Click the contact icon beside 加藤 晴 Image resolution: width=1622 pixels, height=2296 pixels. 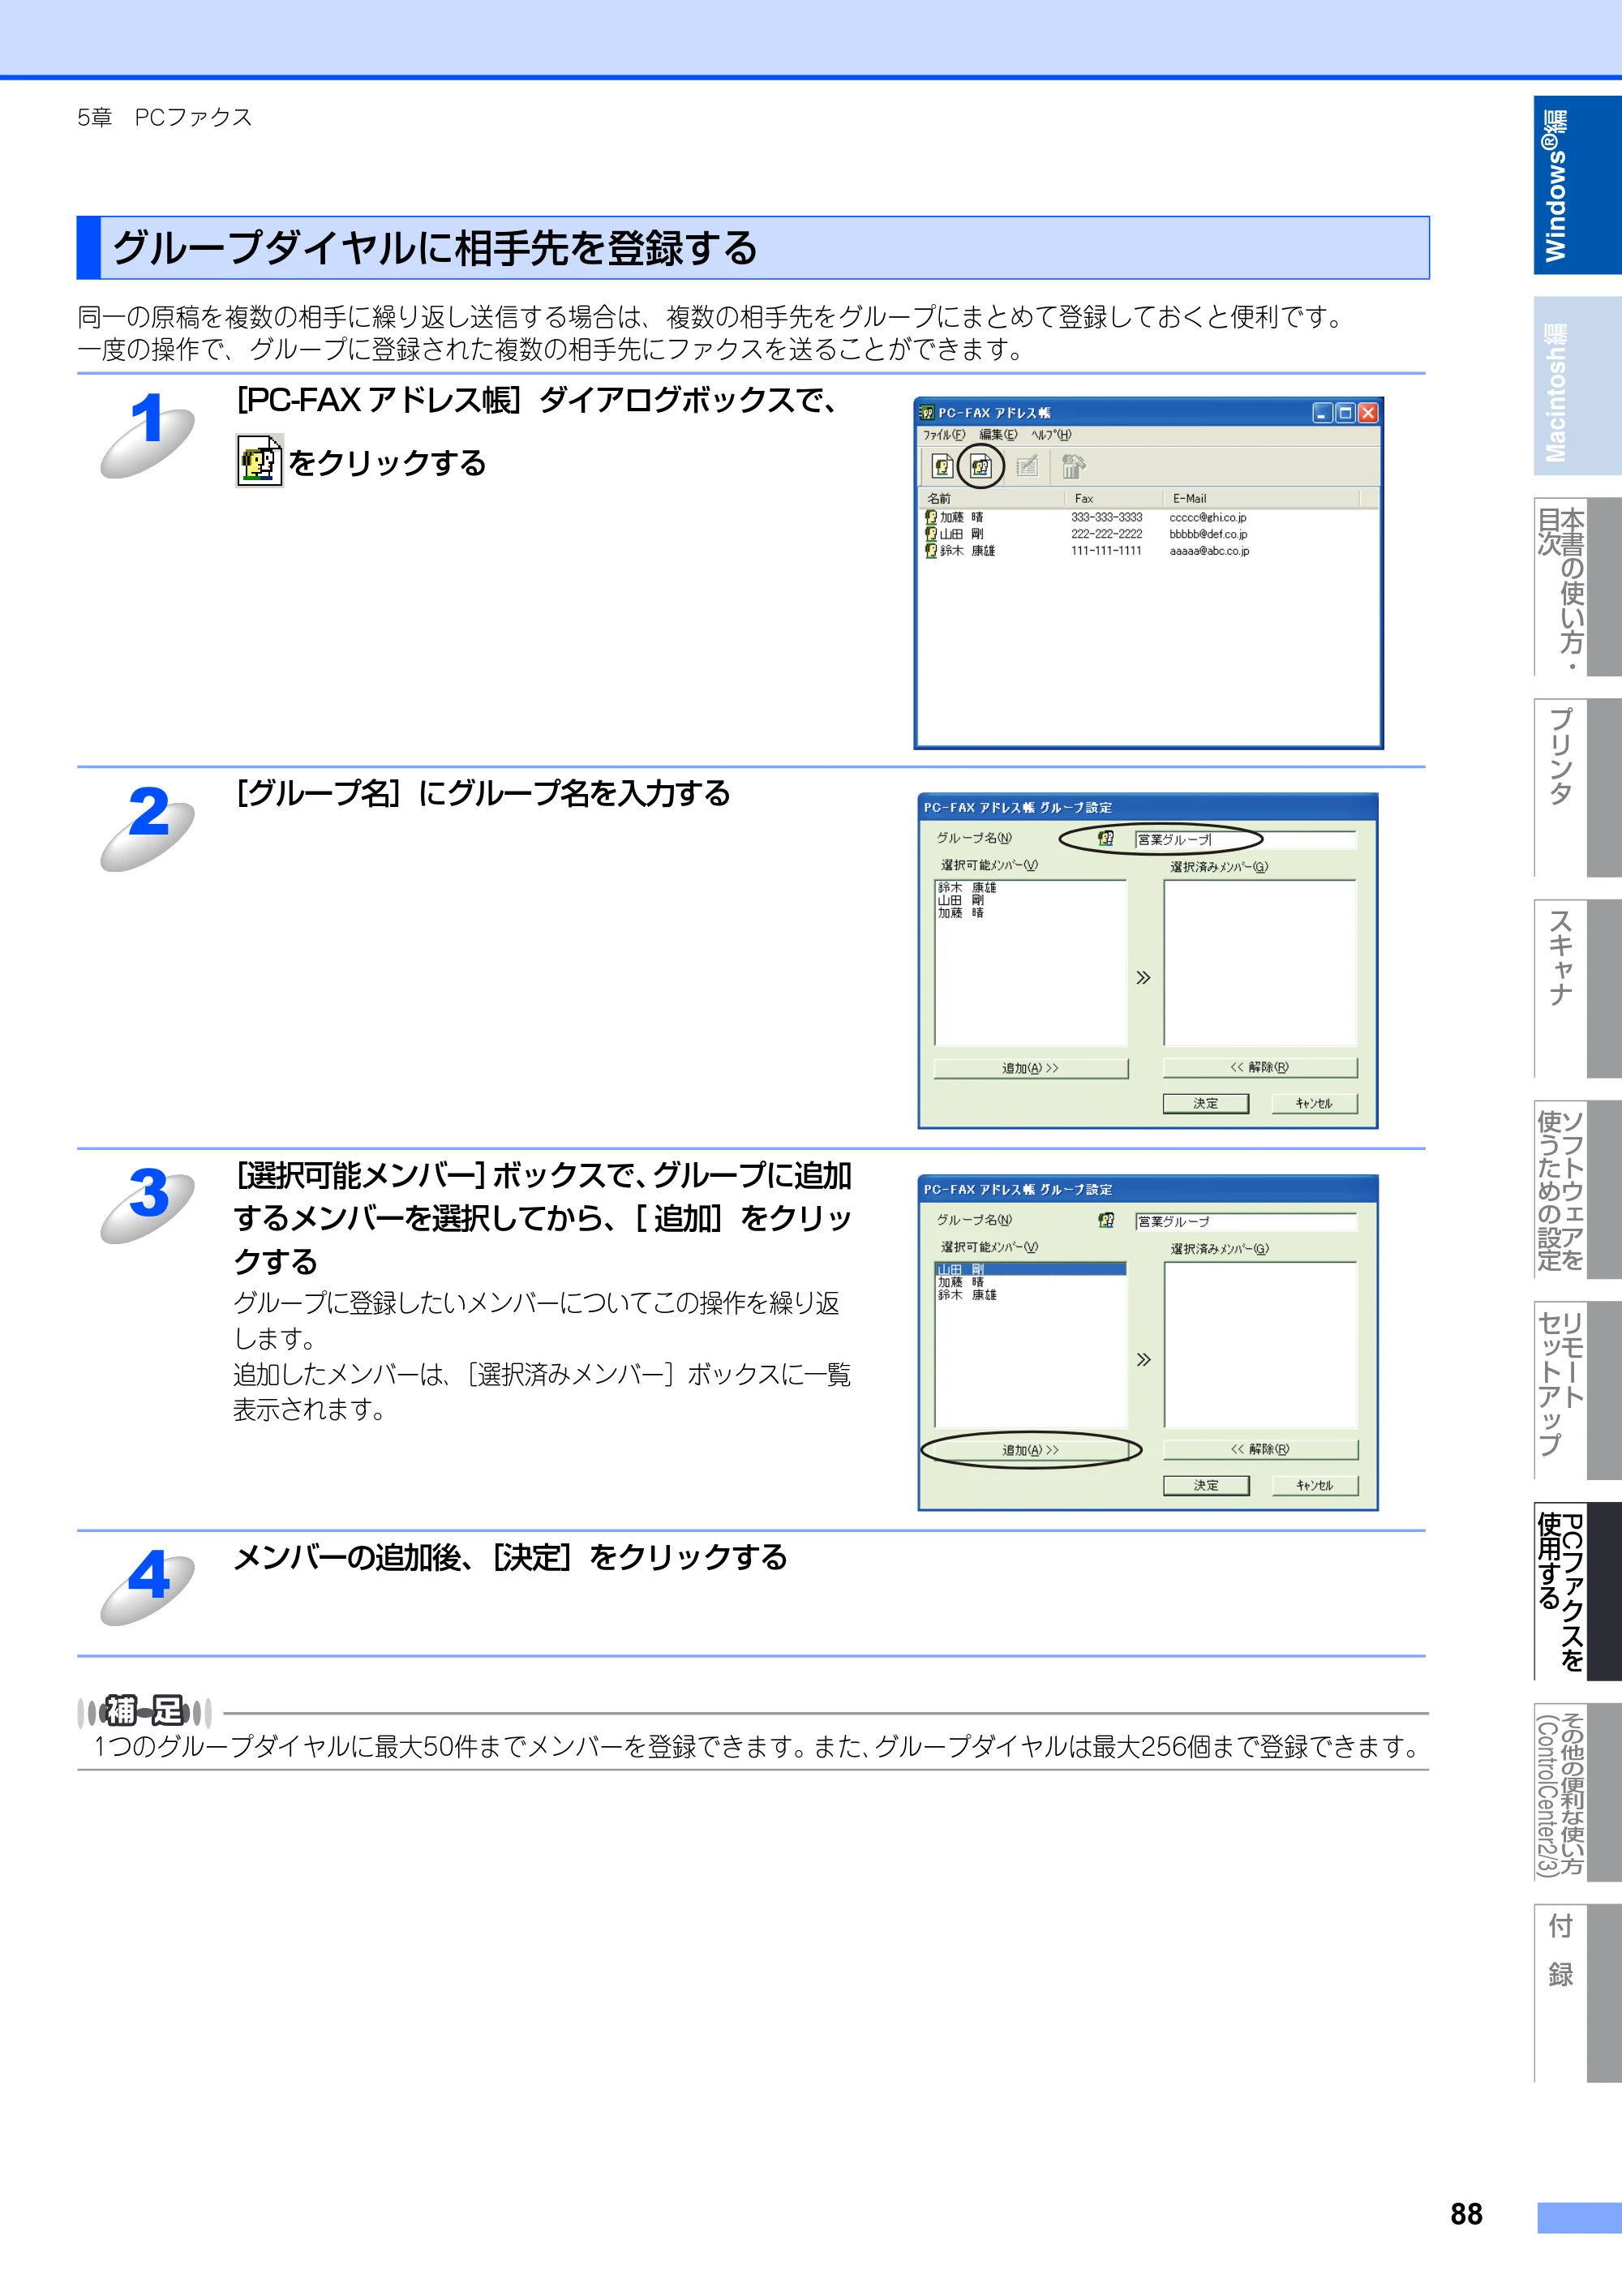(931, 517)
